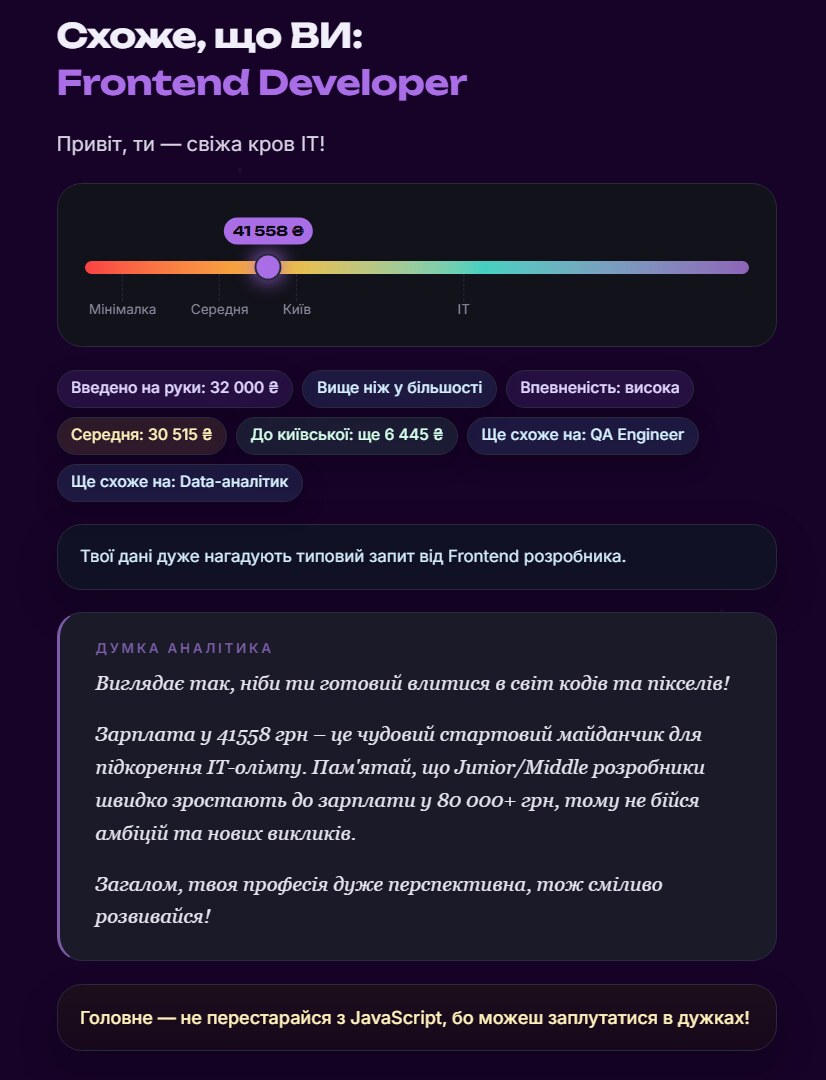Click the 'Введено на руки: 32 000 ₴' chip

coord(175,388)
